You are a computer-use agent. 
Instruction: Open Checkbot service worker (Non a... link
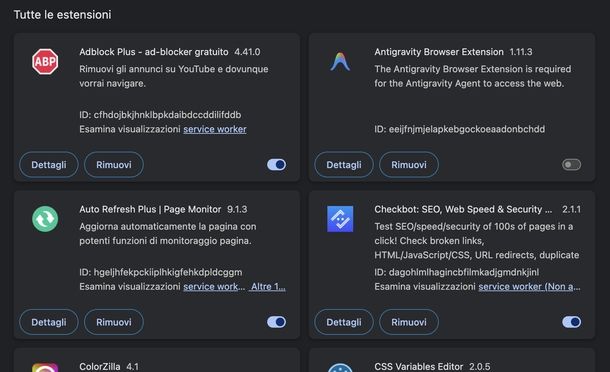pyautogui.click(x=529, y=286)
